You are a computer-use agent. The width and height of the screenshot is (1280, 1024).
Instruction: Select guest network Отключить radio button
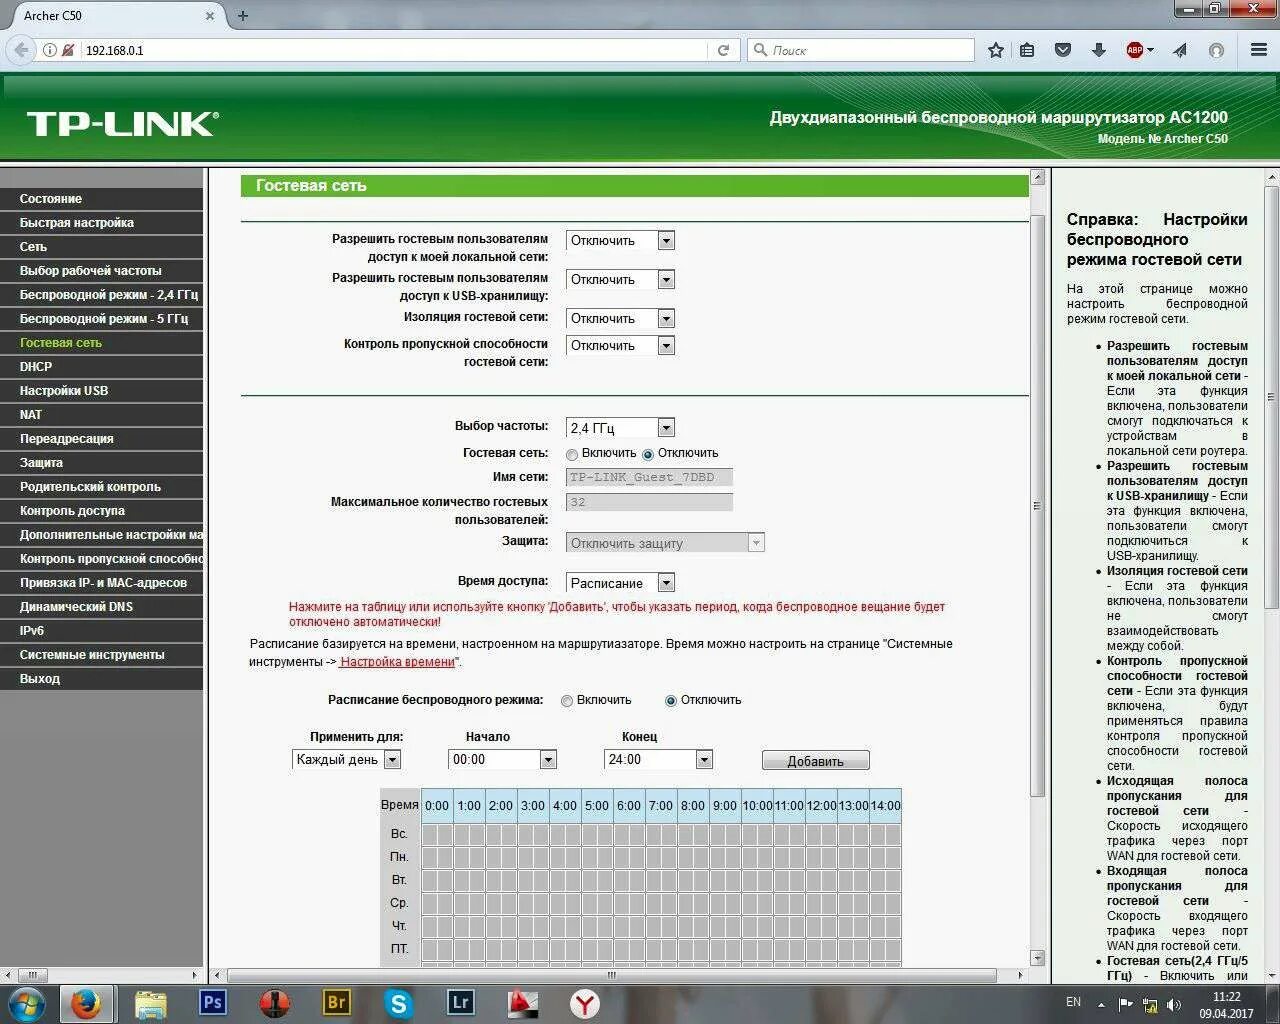coord(648,454)
